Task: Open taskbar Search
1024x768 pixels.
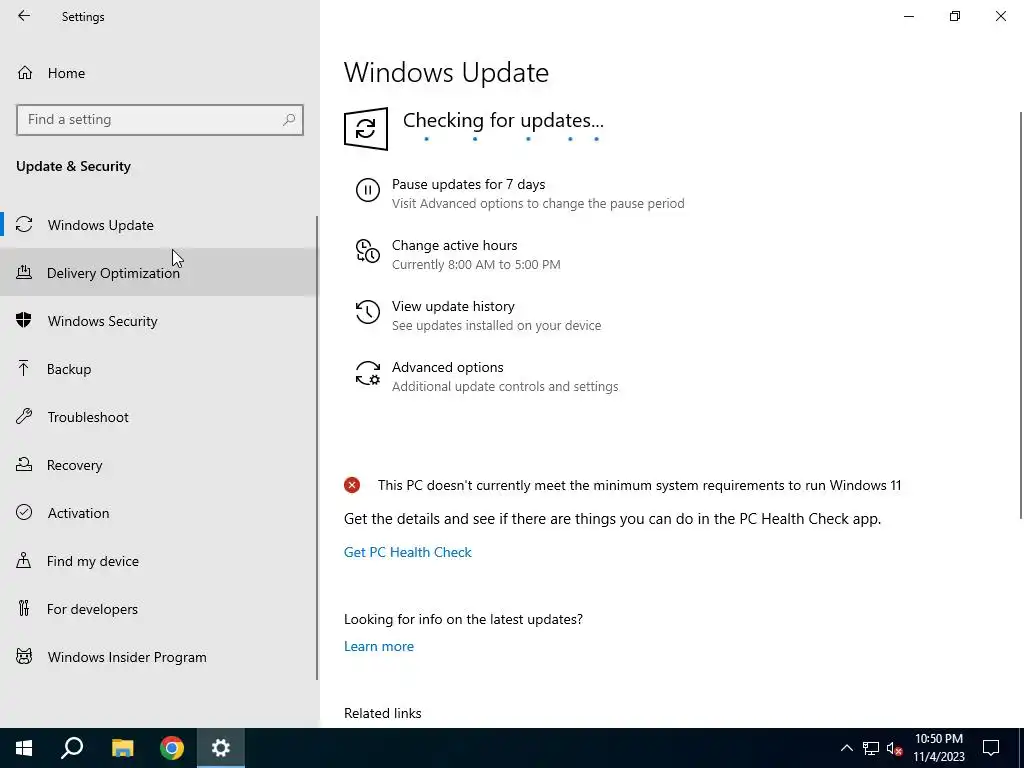Action: (72, 748)
